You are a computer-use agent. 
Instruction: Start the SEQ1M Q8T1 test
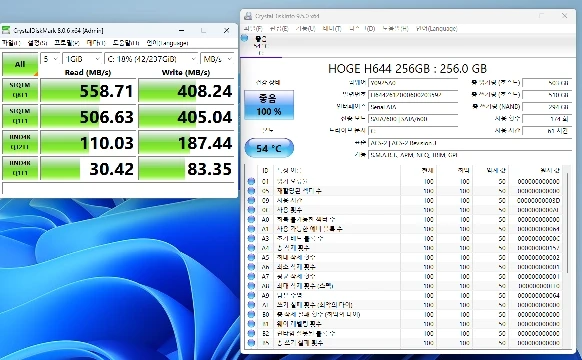tap(20, 90)
